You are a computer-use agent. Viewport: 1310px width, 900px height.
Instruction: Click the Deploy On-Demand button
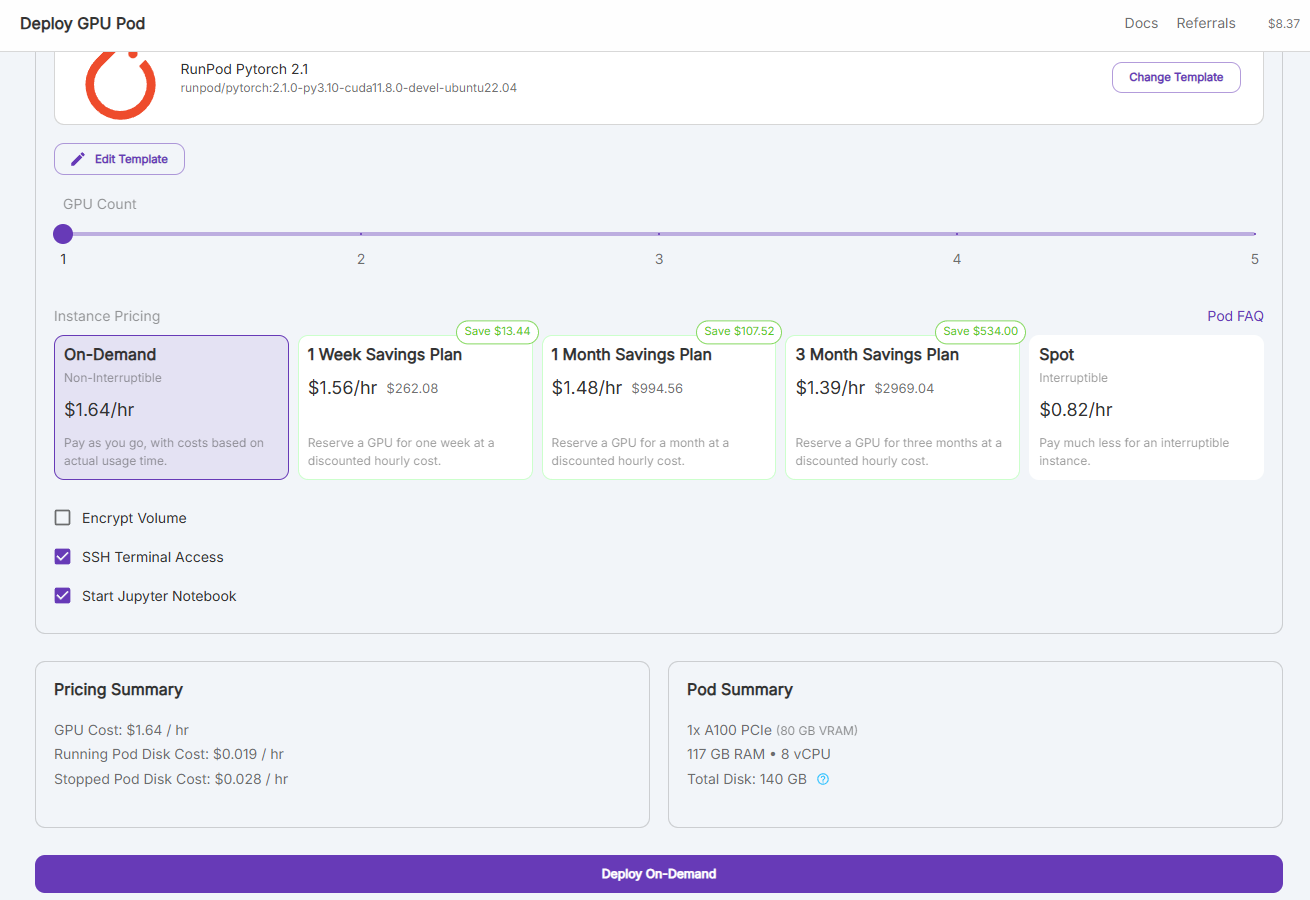coord(659,874)
